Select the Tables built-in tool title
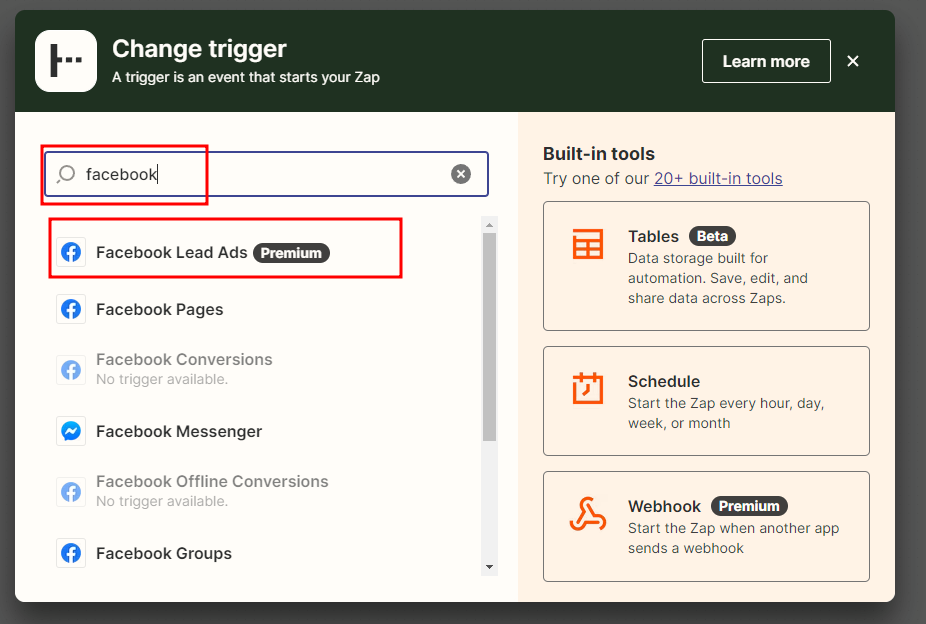 (653, 236)
